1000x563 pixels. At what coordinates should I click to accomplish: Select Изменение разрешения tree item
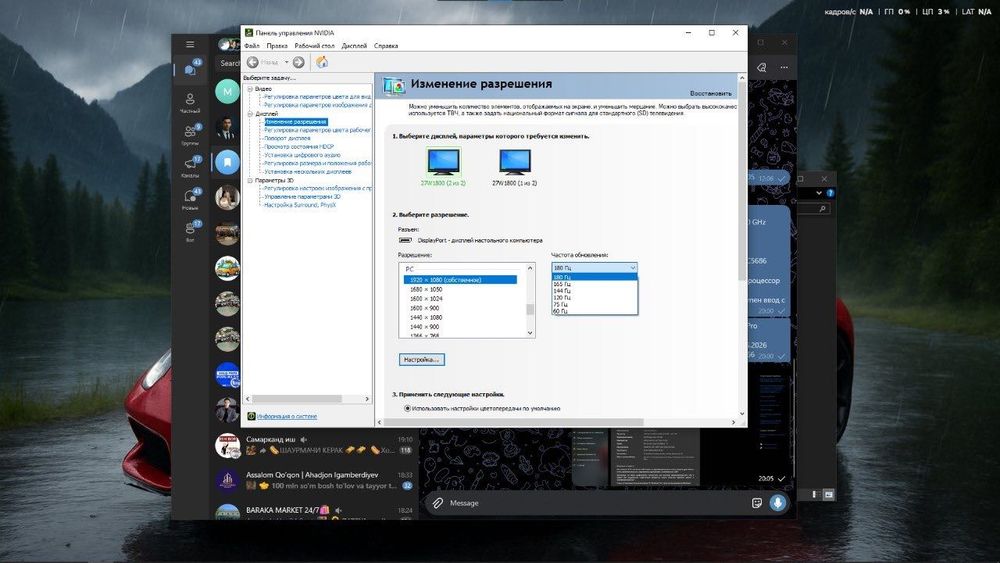(x=296, y=122)
